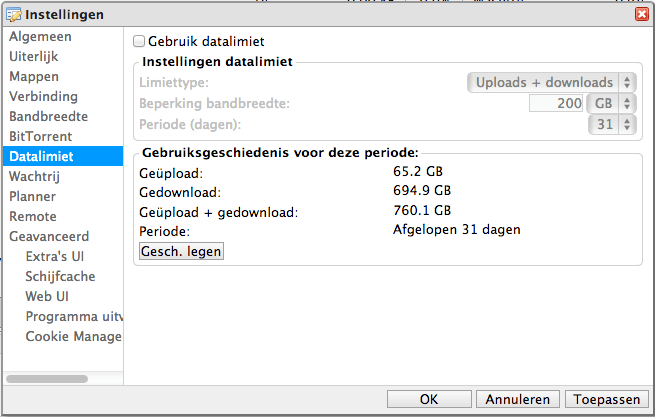Go to the Verbinding settings section
Screen dimensions: 655x417
43,96
